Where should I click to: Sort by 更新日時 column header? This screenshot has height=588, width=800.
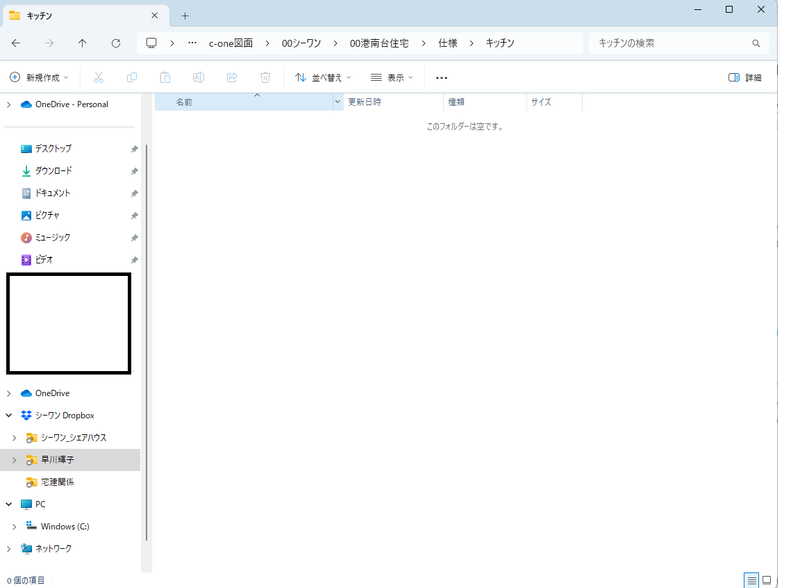[365, 102]
